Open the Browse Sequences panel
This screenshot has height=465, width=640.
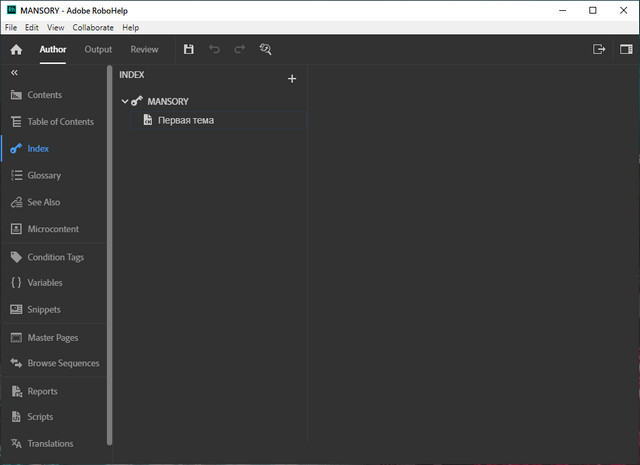click(63, 363)
